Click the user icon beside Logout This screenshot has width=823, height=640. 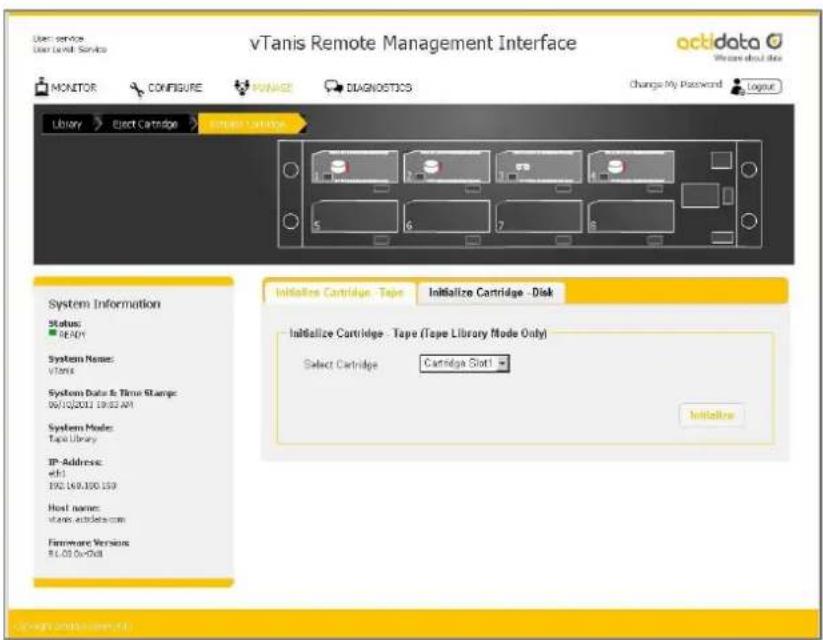pos(737,87)
